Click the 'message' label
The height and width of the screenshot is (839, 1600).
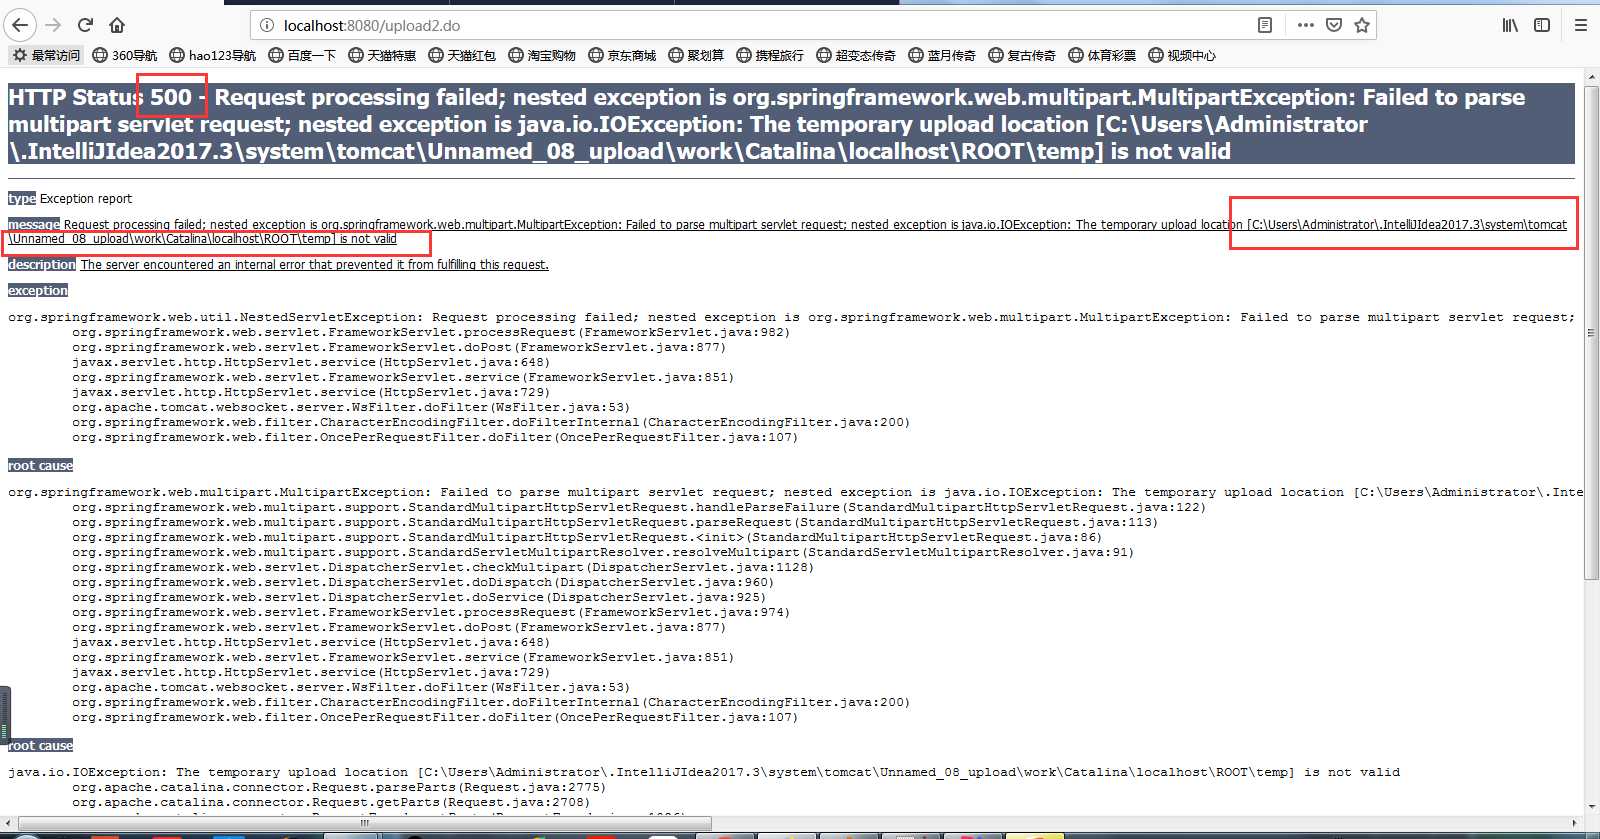(34, 224)
